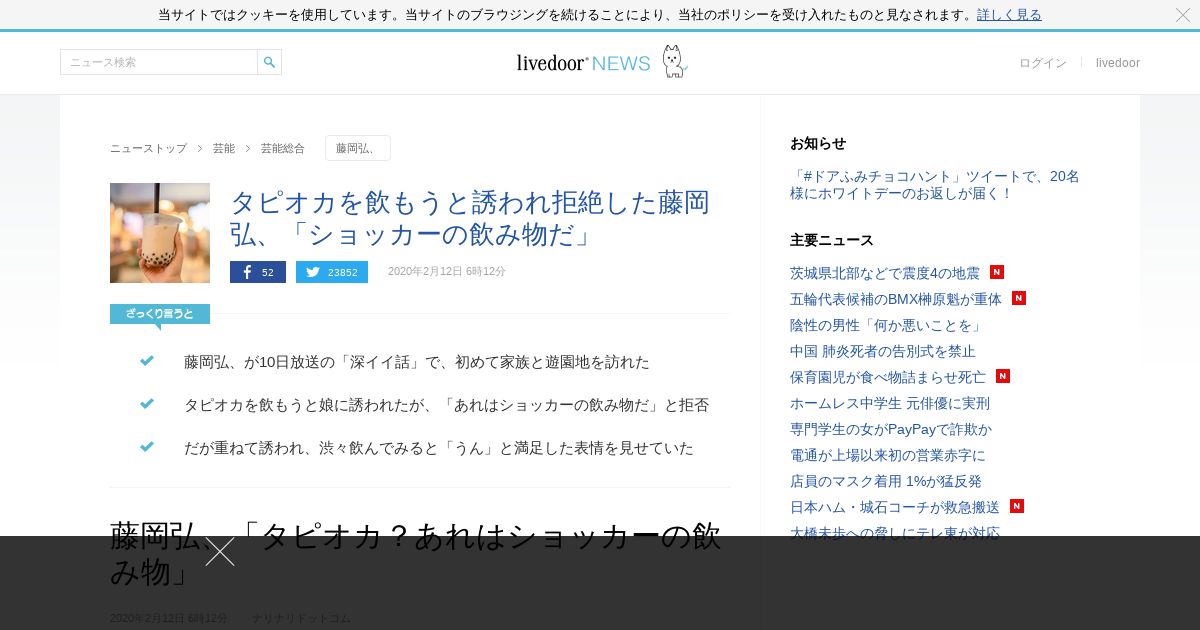Open the タピオカ article headline link

(x=470, y=218)
